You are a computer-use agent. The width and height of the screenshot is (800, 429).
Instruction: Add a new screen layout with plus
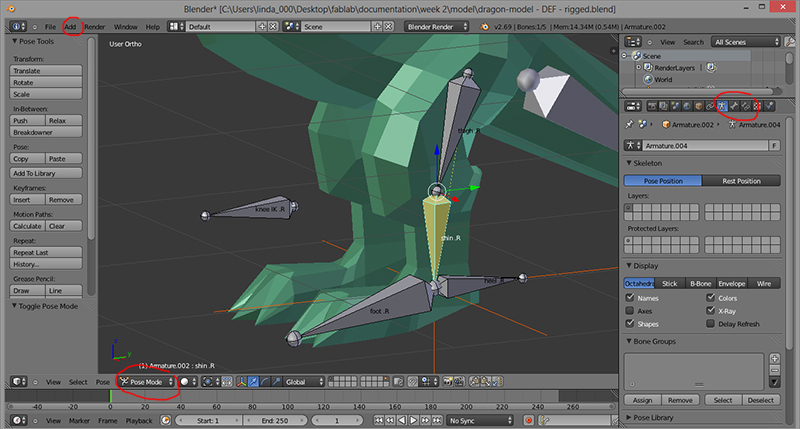pos(262,27)
